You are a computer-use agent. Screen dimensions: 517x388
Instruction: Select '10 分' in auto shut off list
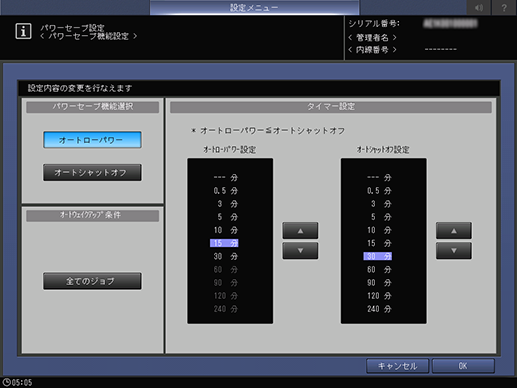point(379,230)
